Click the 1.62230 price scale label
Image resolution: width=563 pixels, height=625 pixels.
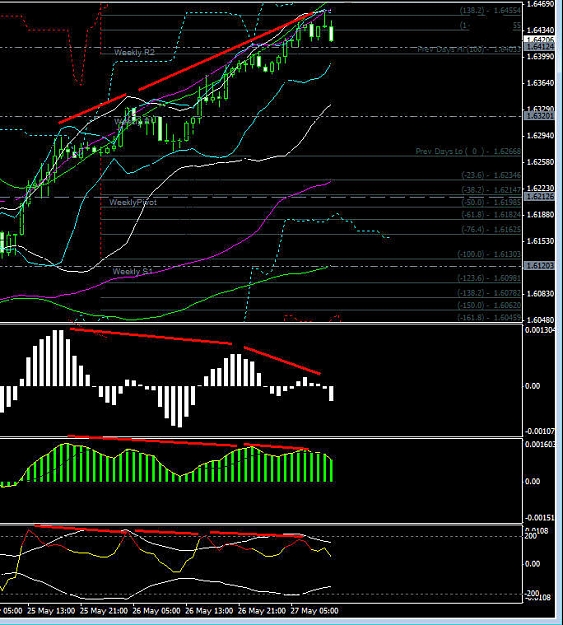(541, 188)
